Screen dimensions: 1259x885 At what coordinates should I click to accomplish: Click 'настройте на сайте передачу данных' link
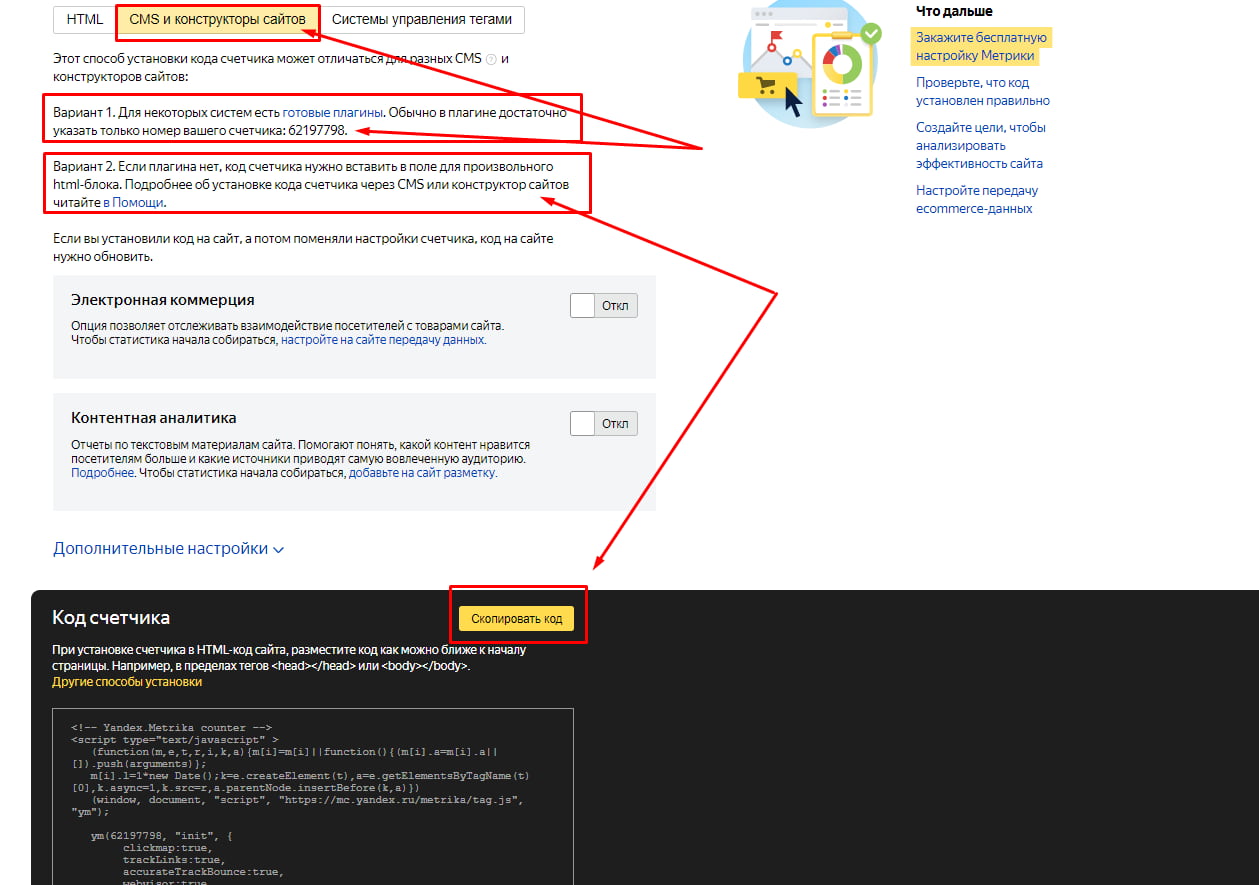[382, 340]
